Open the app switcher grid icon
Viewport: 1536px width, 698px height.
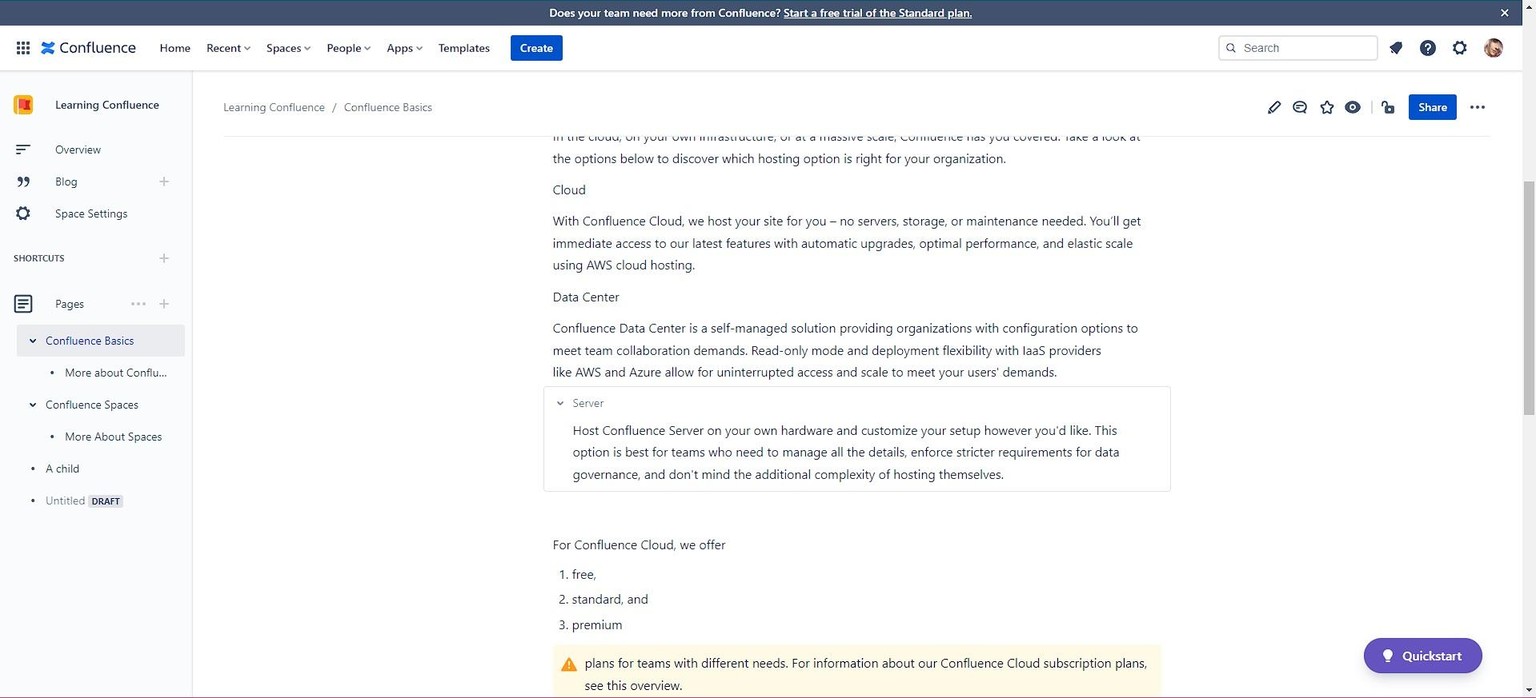(x=23, y=48)
